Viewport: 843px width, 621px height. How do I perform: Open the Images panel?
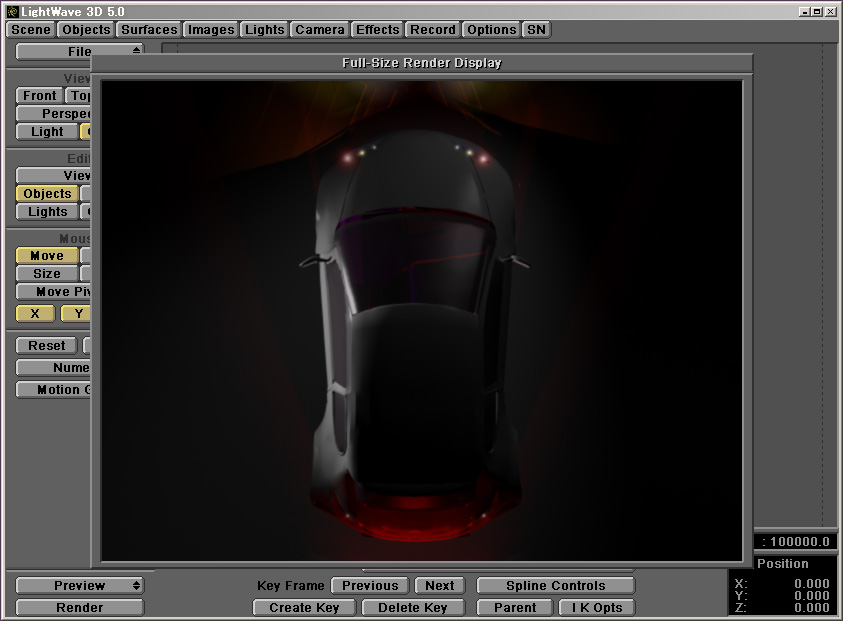click(211, 30)
